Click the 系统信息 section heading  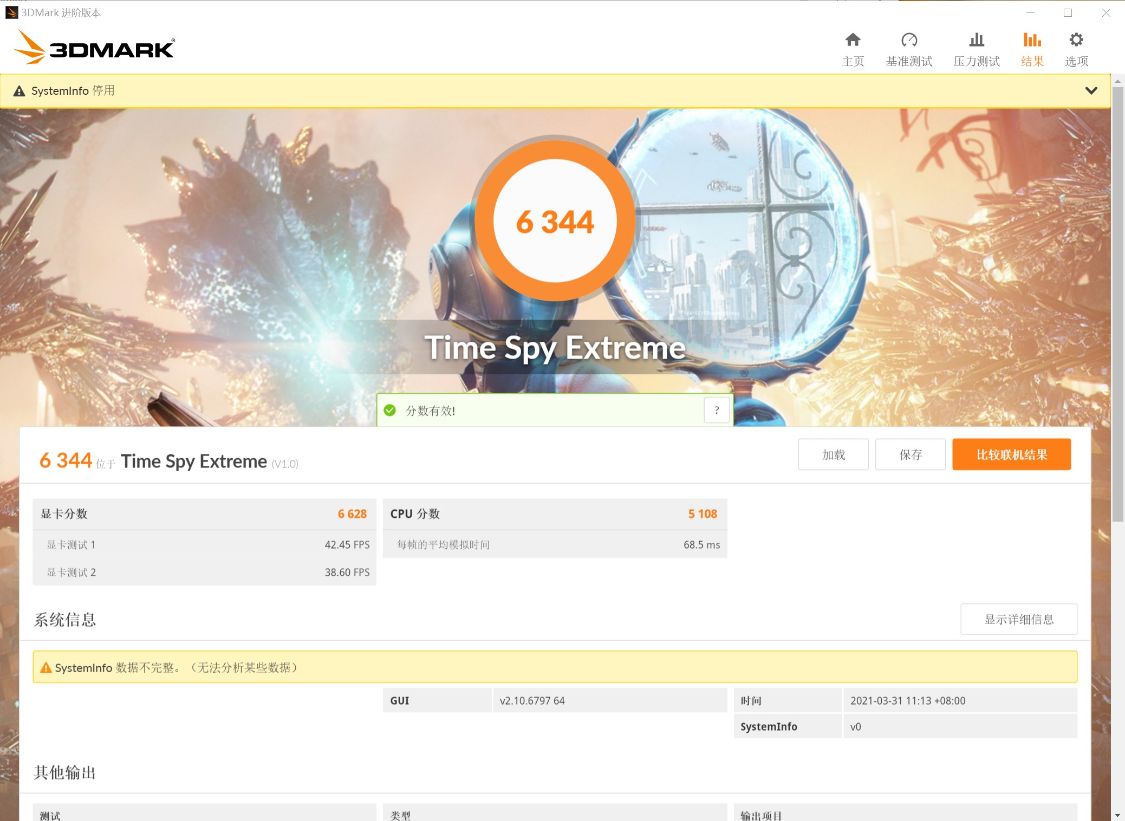click(x=65, y=619)
